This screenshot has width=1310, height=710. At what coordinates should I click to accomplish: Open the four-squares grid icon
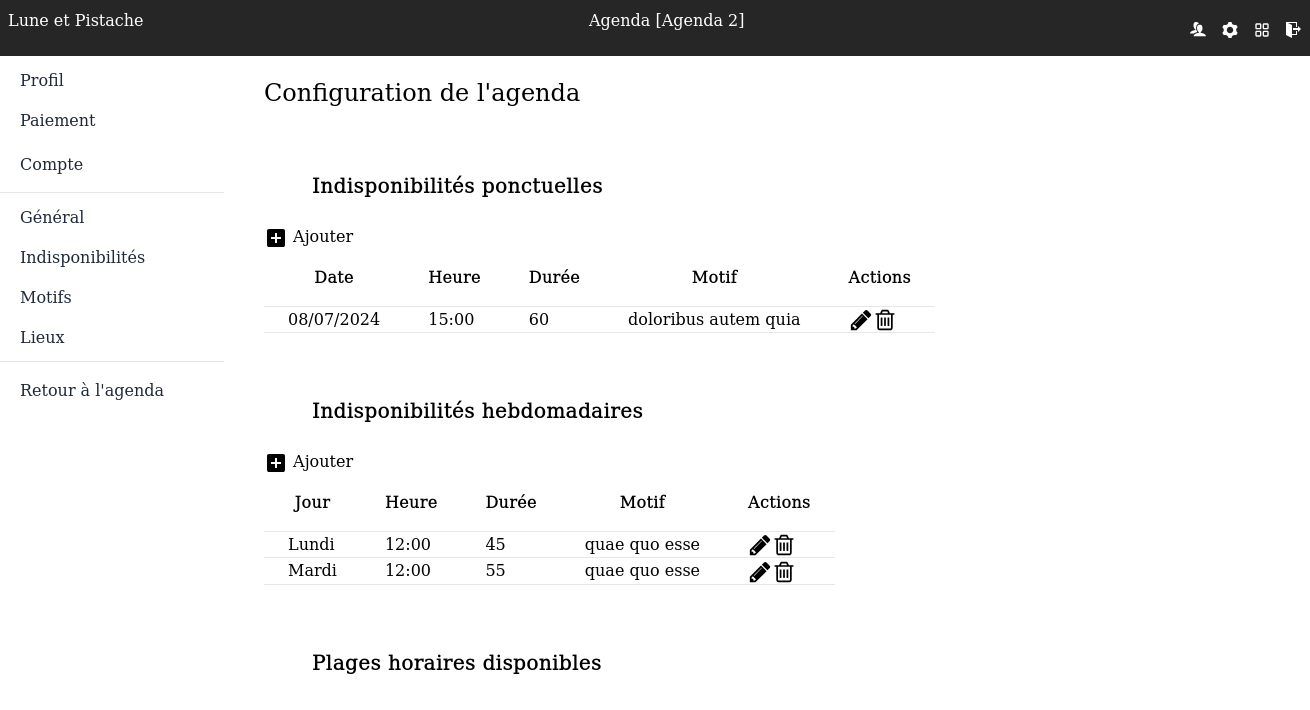coord(1262,30)
